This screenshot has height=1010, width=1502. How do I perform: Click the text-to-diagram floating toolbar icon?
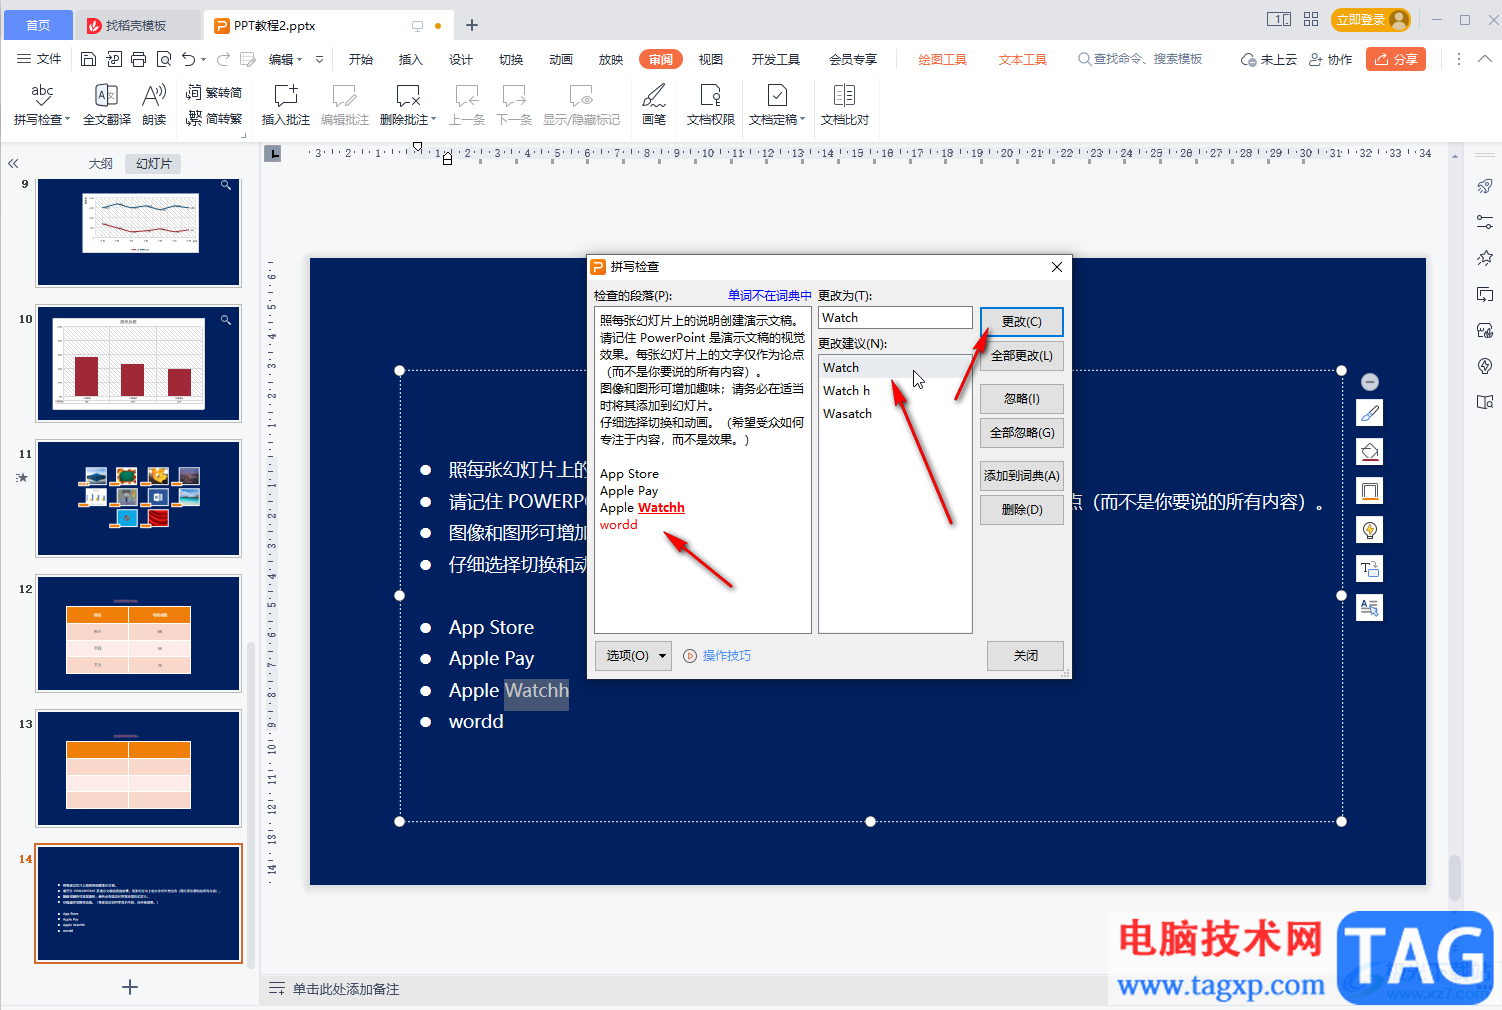[x=1370, y=569]
